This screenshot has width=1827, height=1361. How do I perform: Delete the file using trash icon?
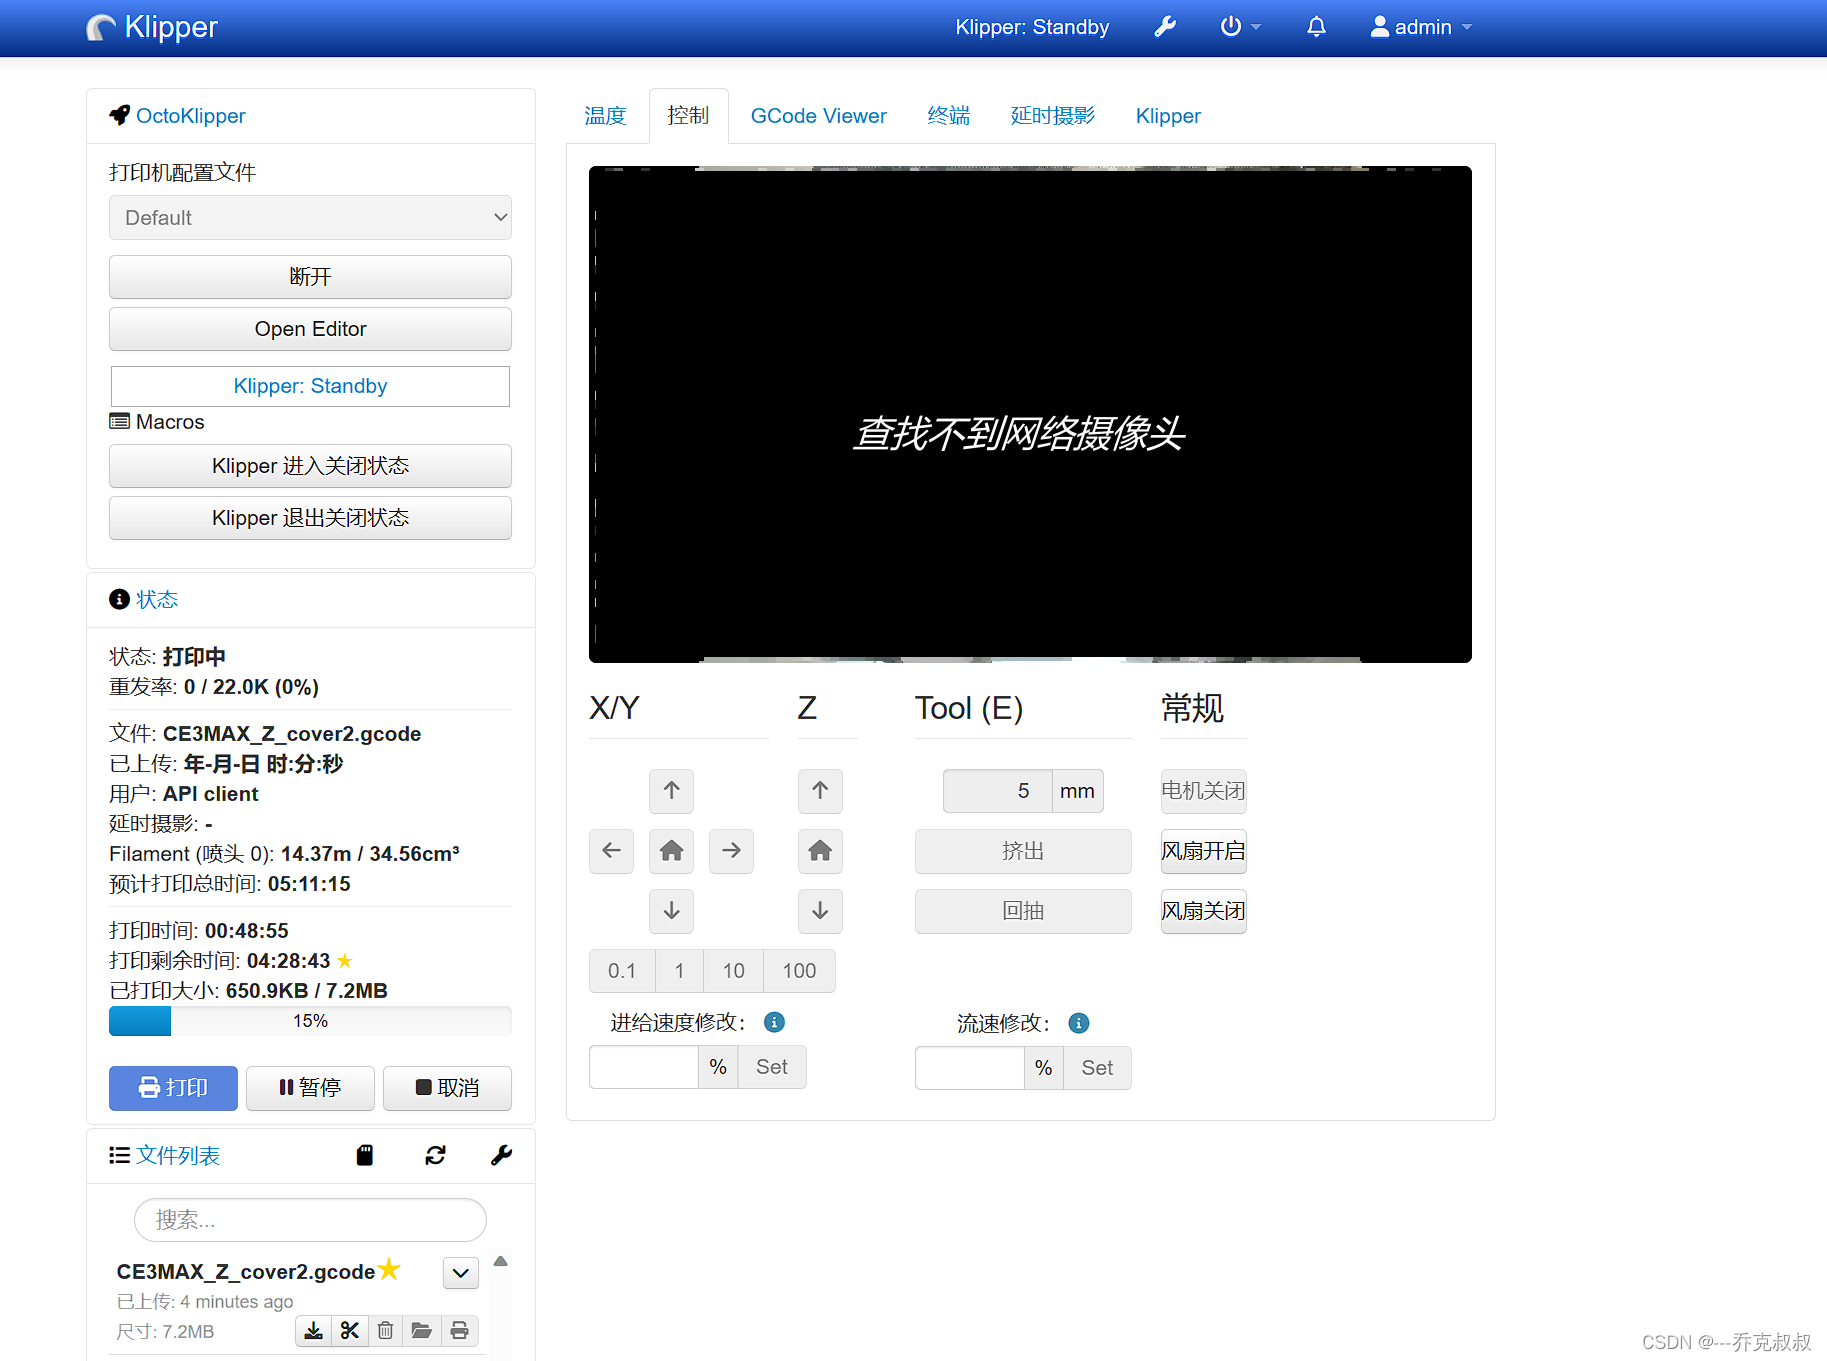coord(385,1331)
